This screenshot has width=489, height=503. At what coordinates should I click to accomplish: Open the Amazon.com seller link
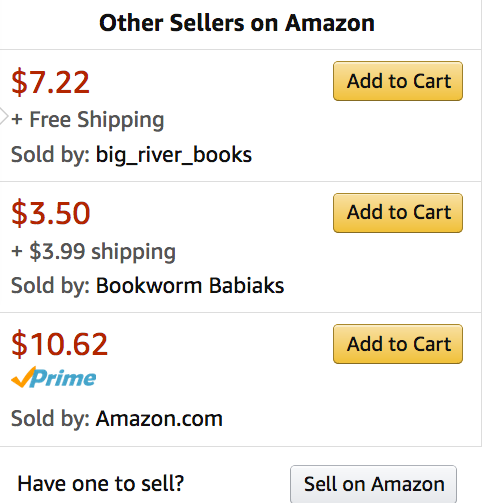[x=159, y=418]
